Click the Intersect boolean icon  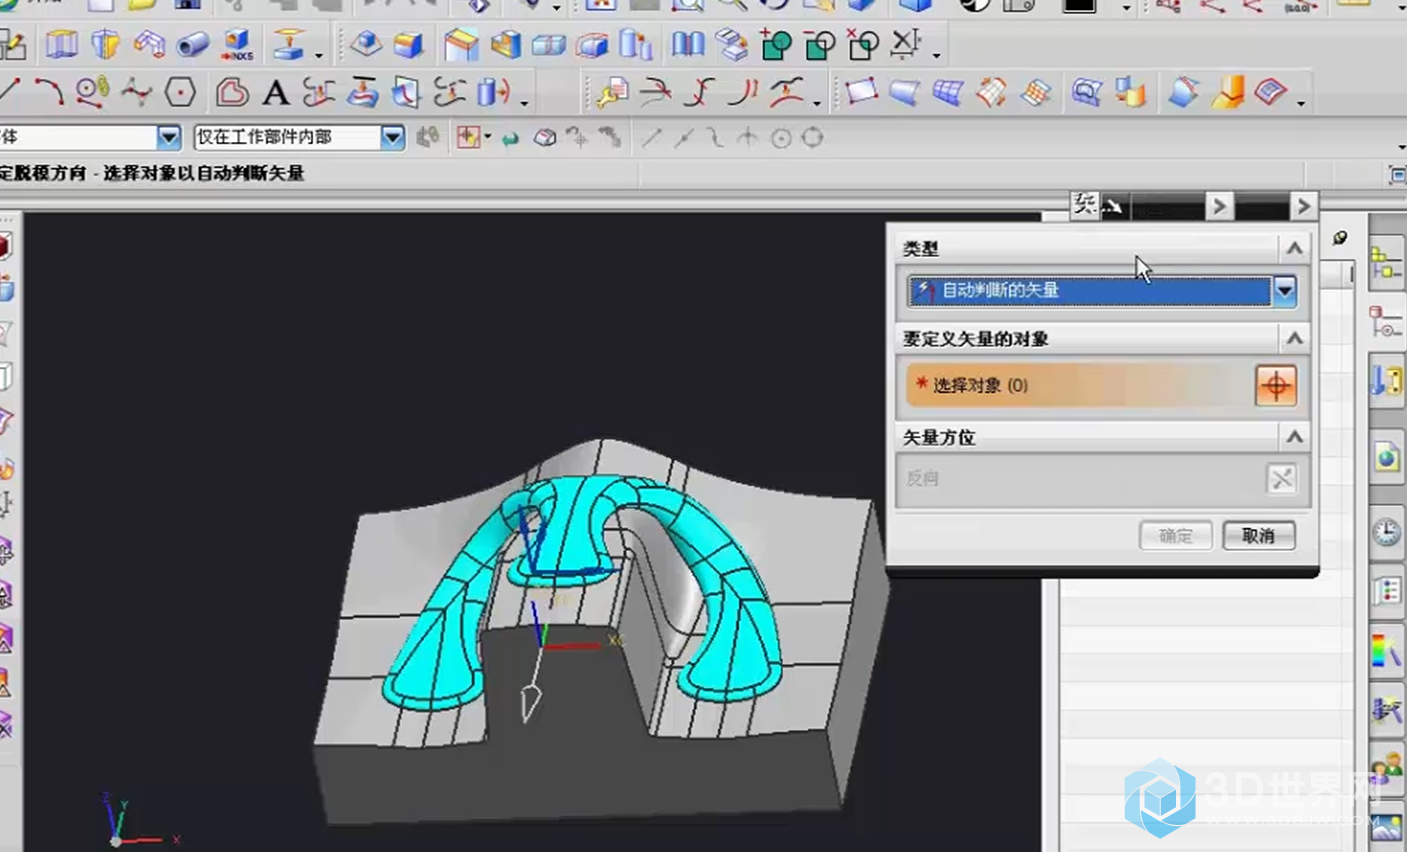click(x=863, y=44)
